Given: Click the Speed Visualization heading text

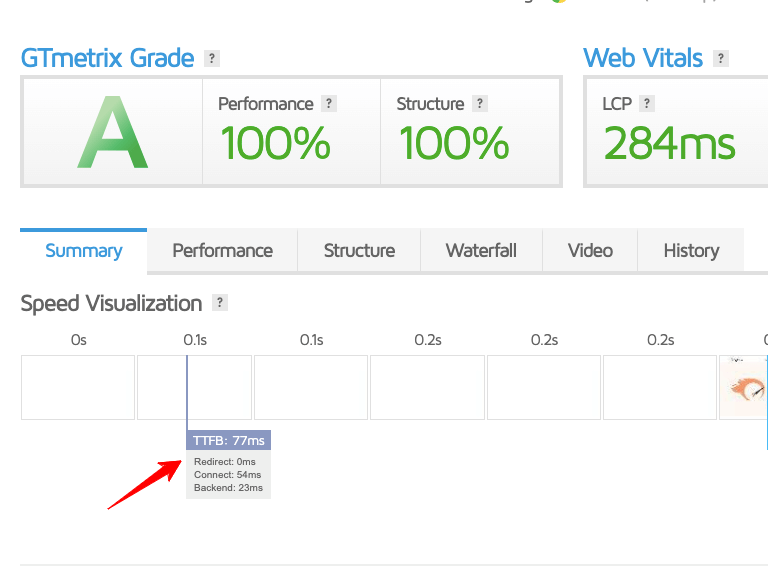Looking at the screenshot, I should pyautogui.click(x=111, y=303).
